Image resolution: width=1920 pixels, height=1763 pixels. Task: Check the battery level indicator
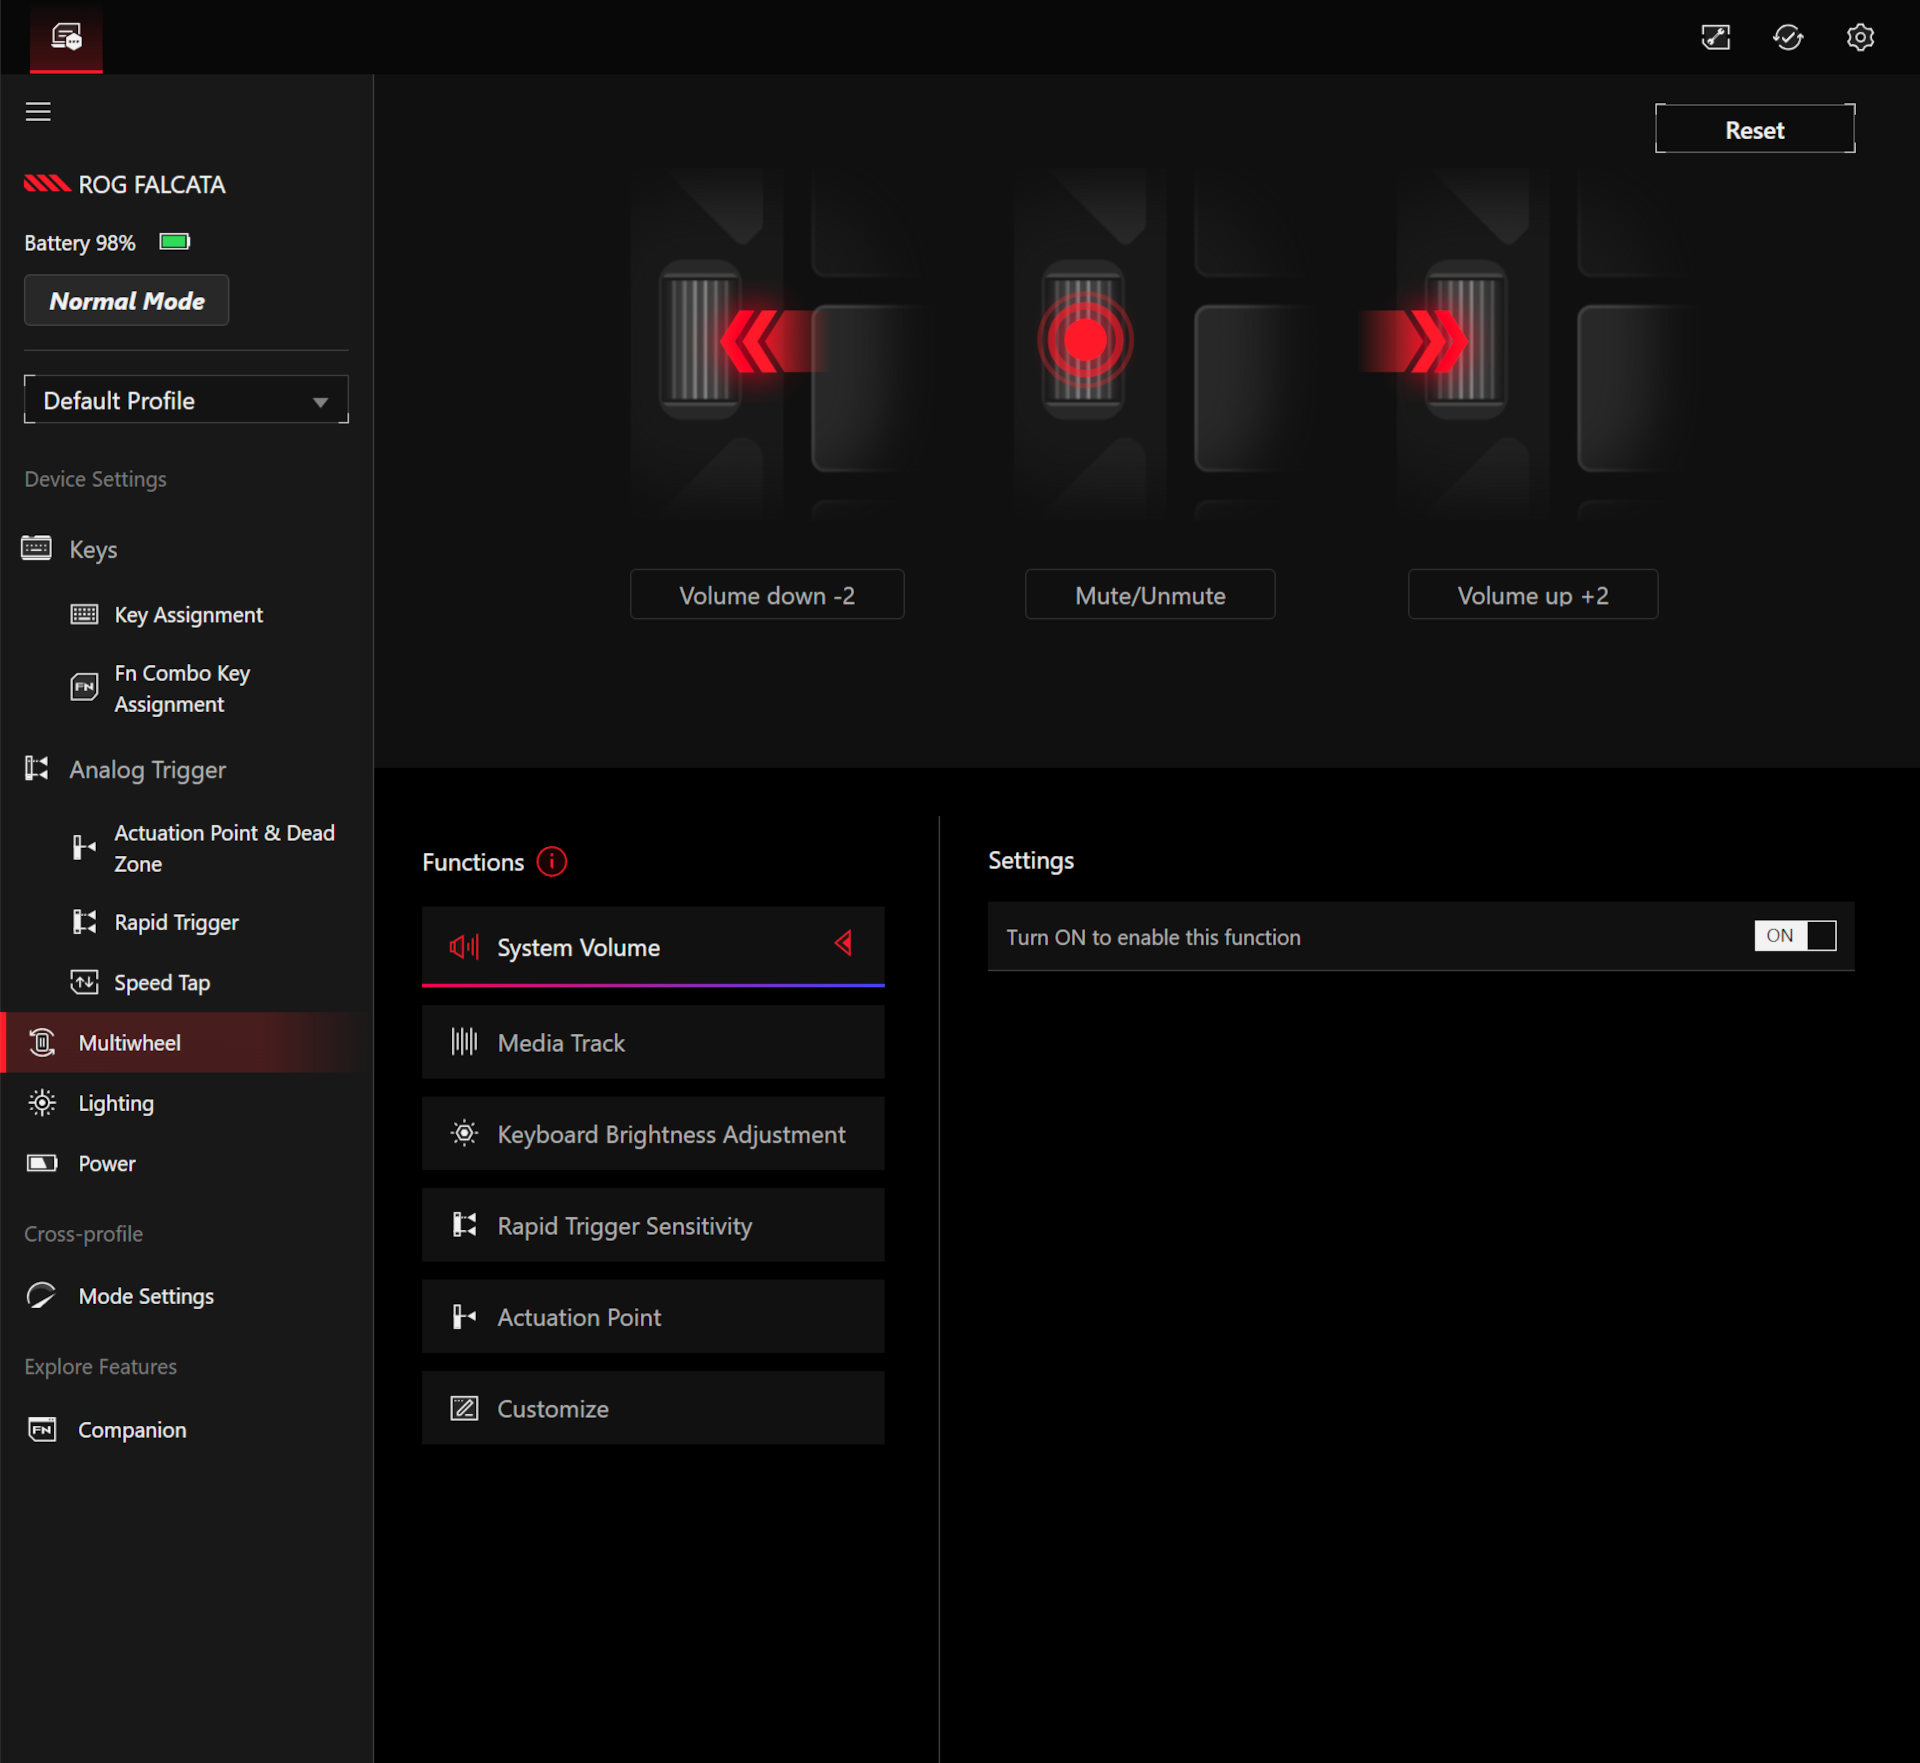[173, 241]
